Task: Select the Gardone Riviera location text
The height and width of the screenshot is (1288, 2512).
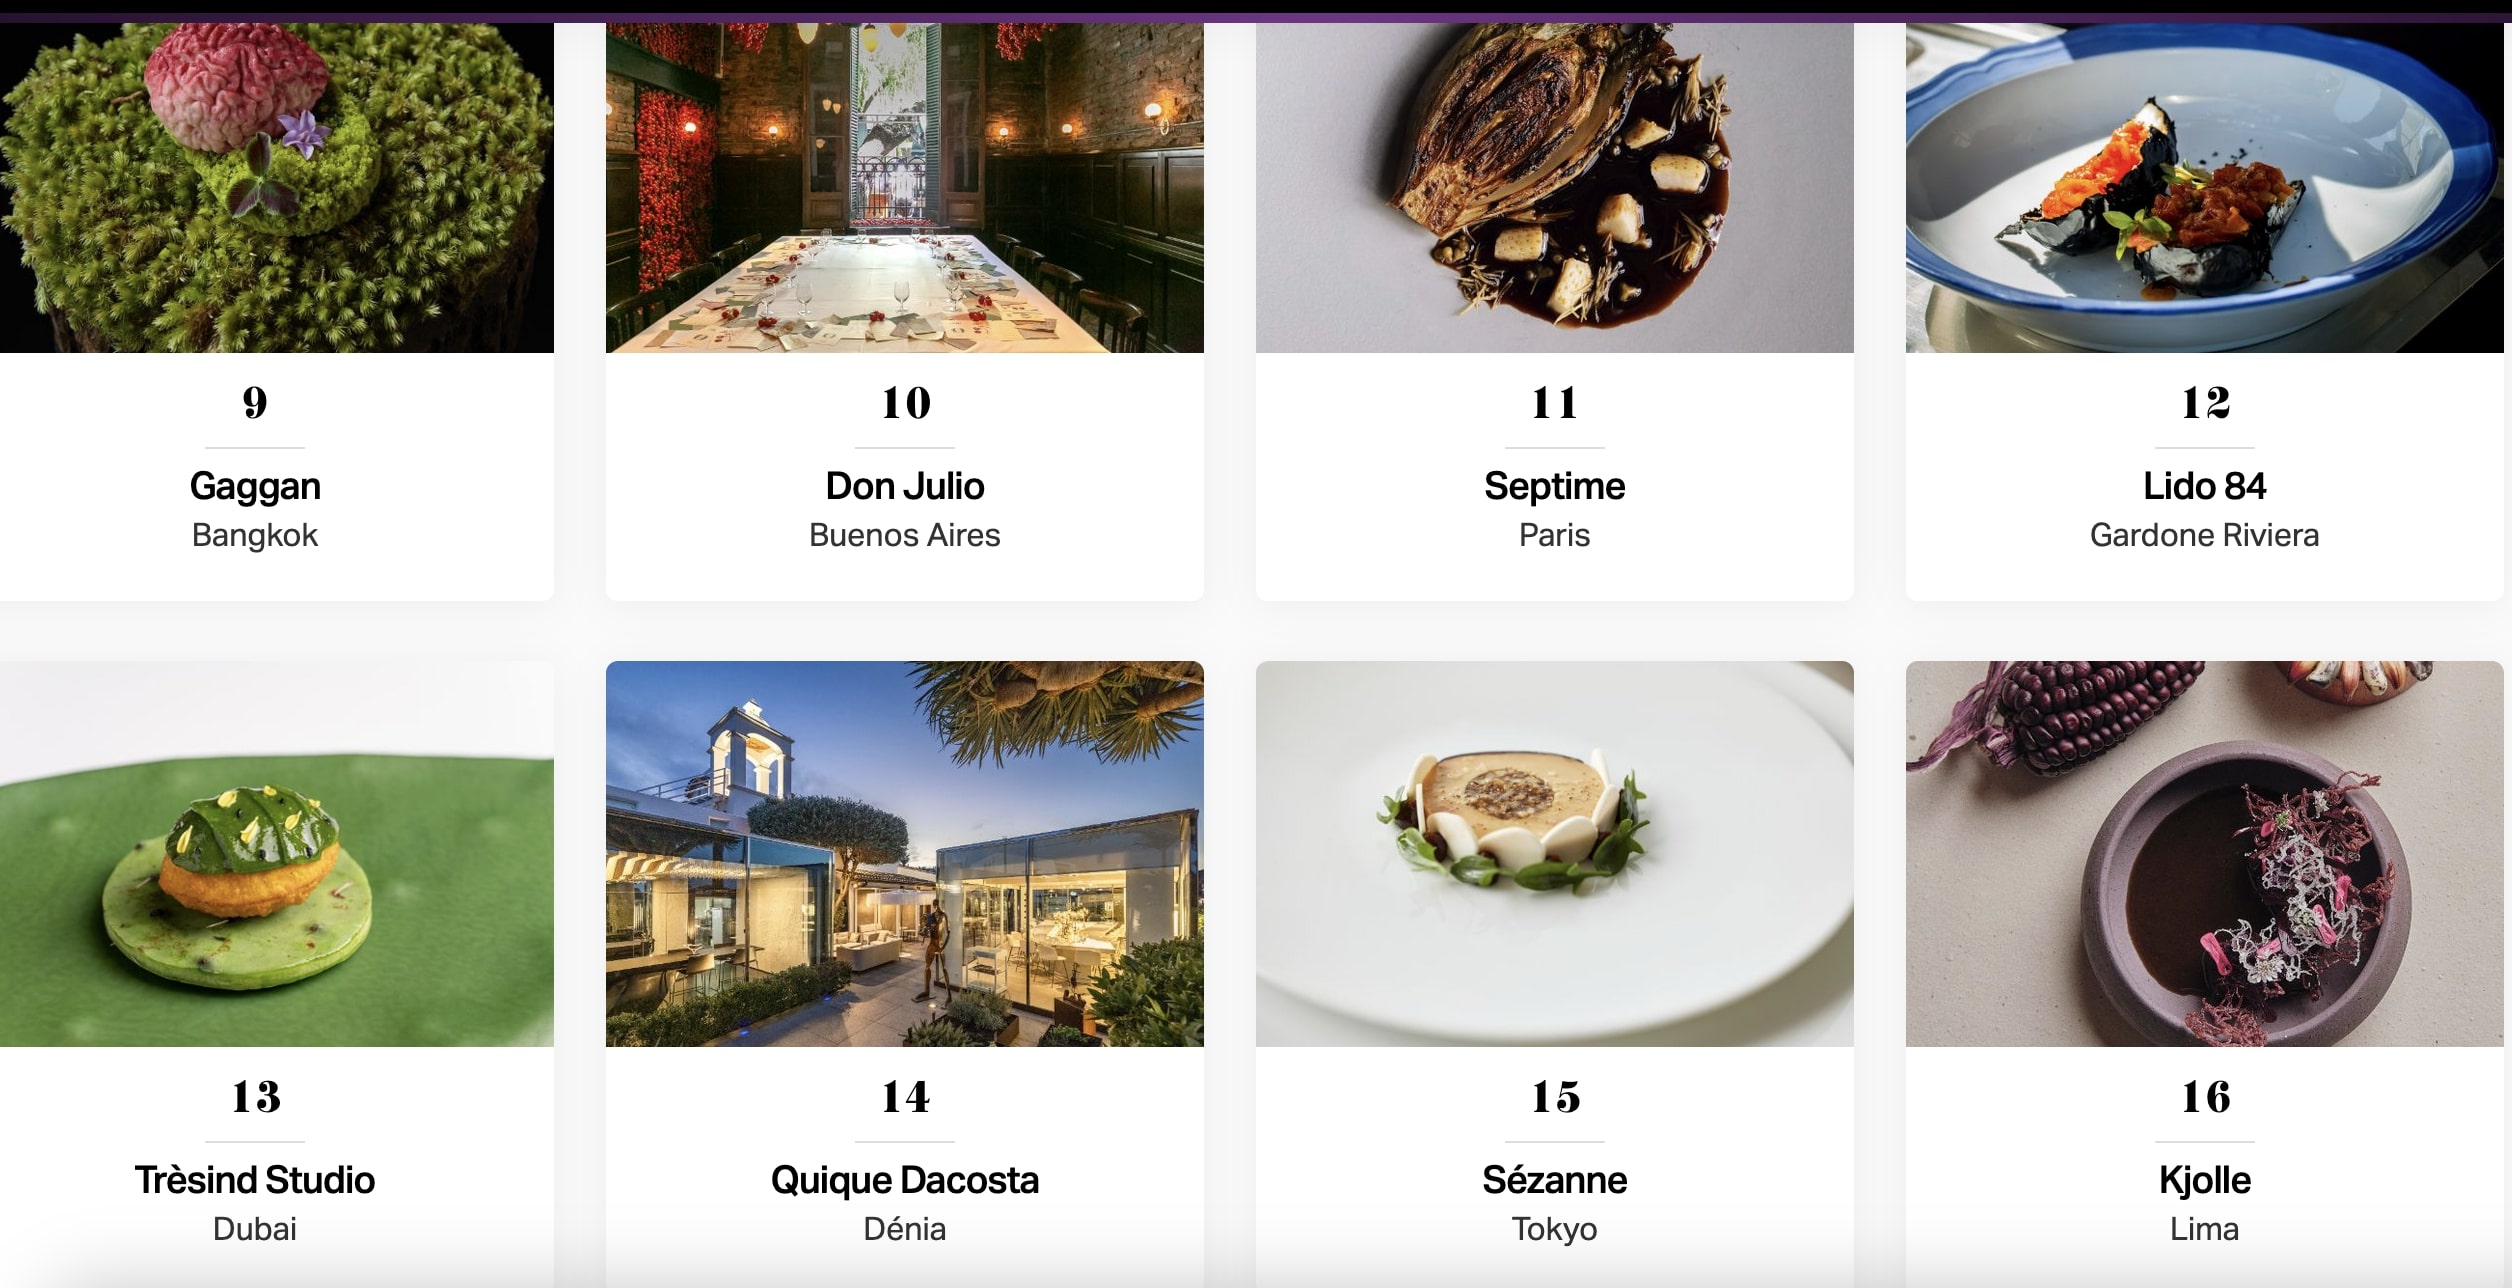Action: click(x=2204, y=535)
